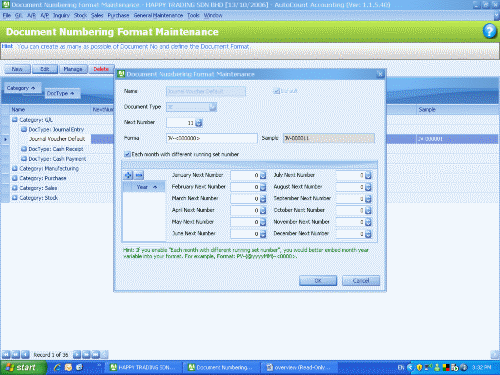
Task: Expand DocType: Cash Receipt node
Action: coord(24,149)
